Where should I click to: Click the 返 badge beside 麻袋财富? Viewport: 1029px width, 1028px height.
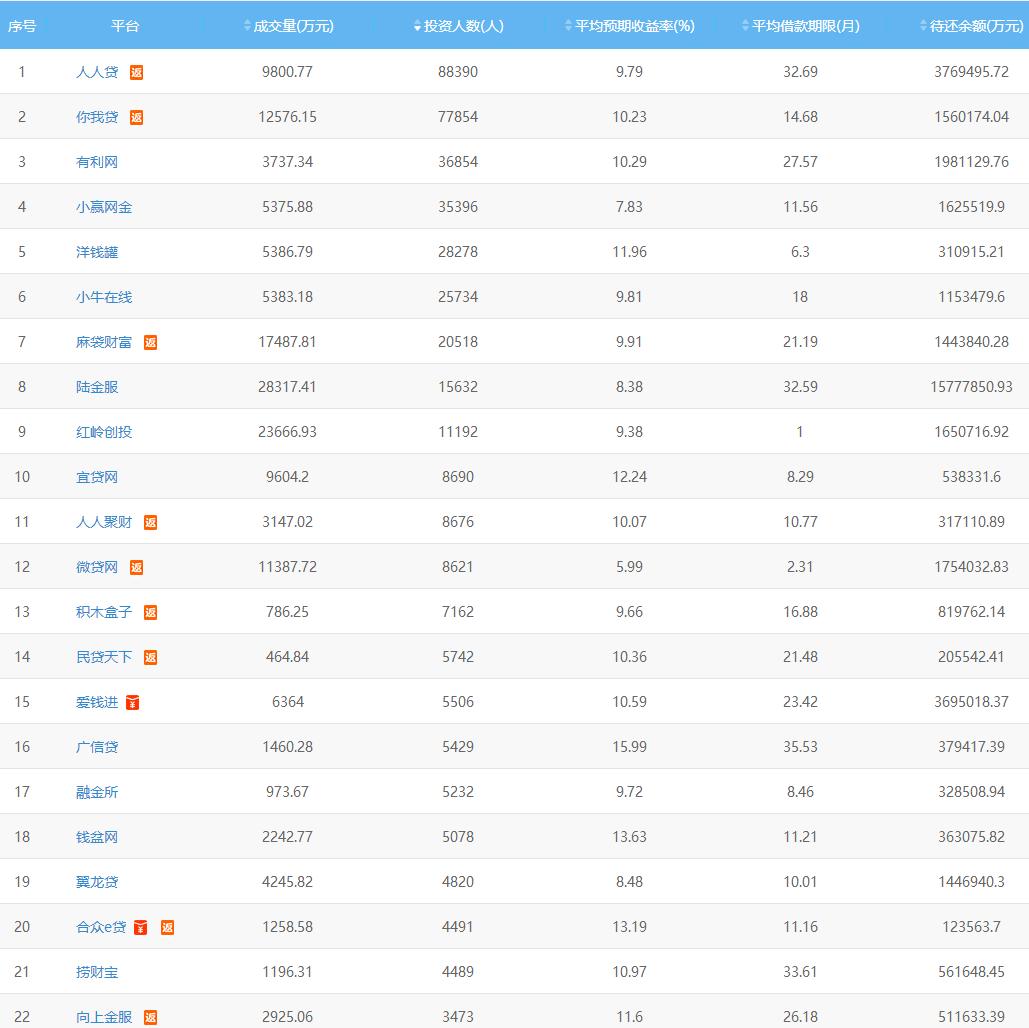(x=150, y=342)
